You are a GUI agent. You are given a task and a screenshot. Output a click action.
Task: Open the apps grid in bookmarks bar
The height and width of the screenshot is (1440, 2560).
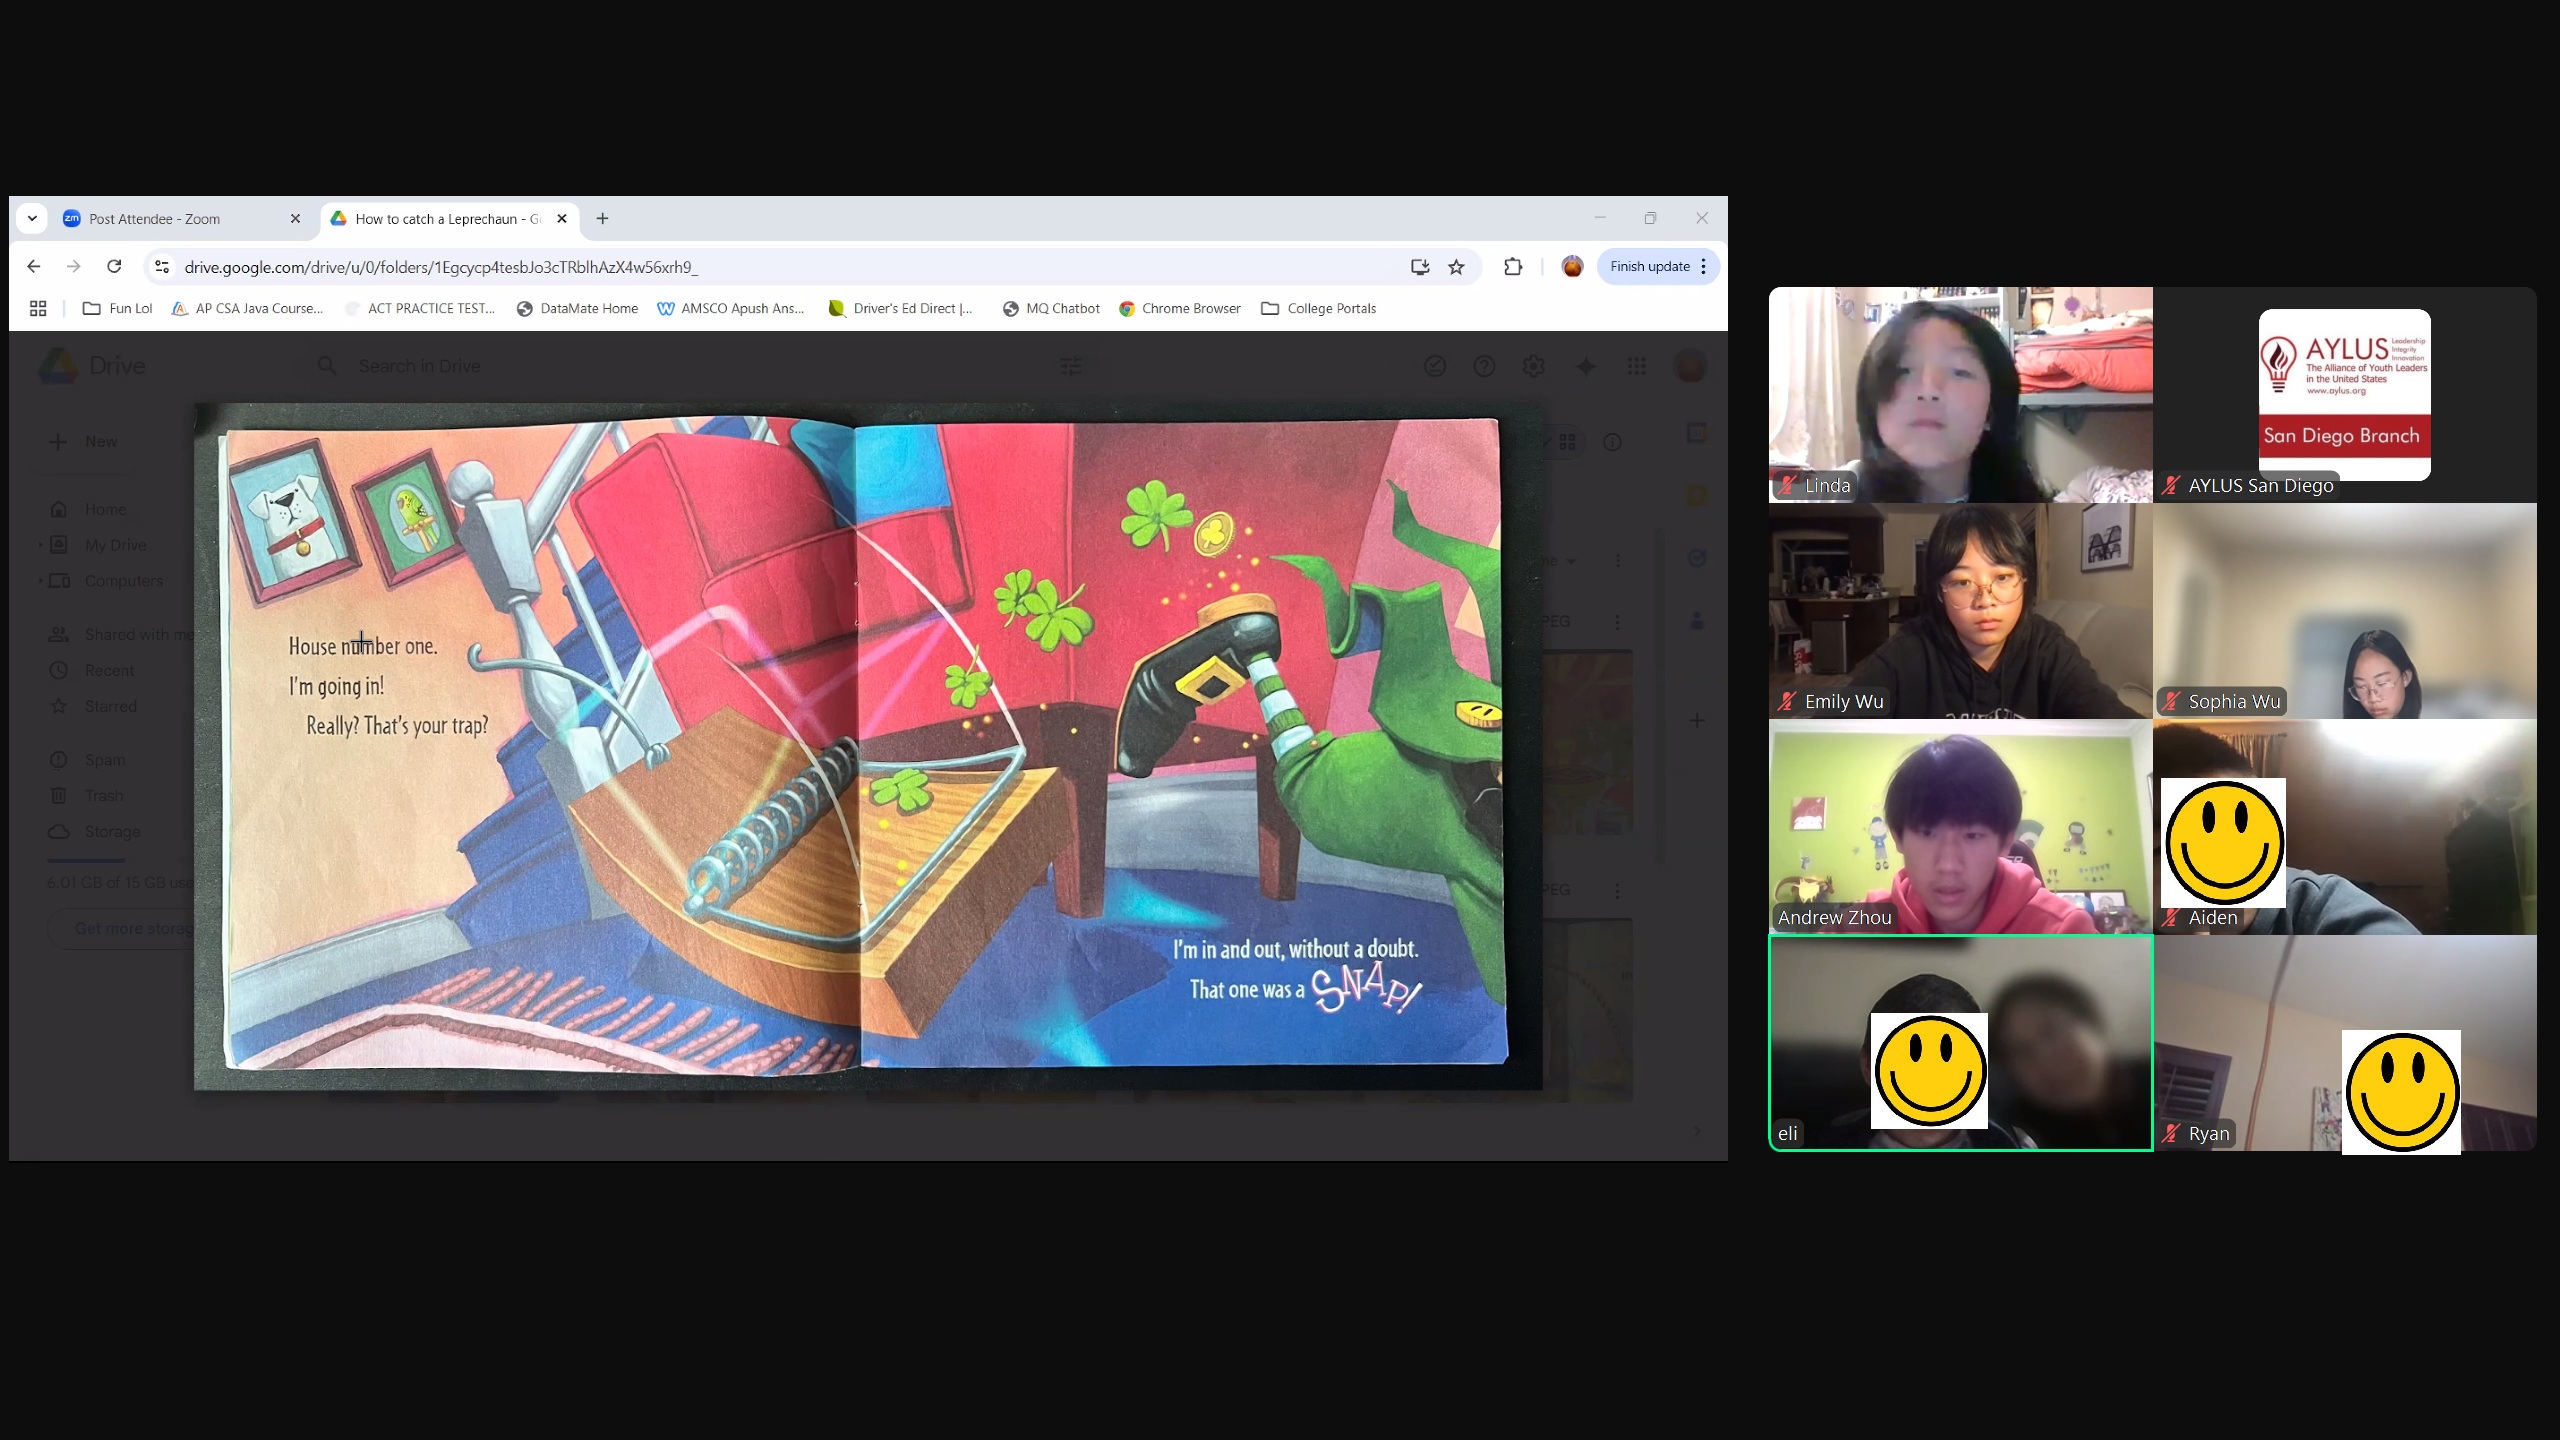pyautogui.click(x=38, y=309)
